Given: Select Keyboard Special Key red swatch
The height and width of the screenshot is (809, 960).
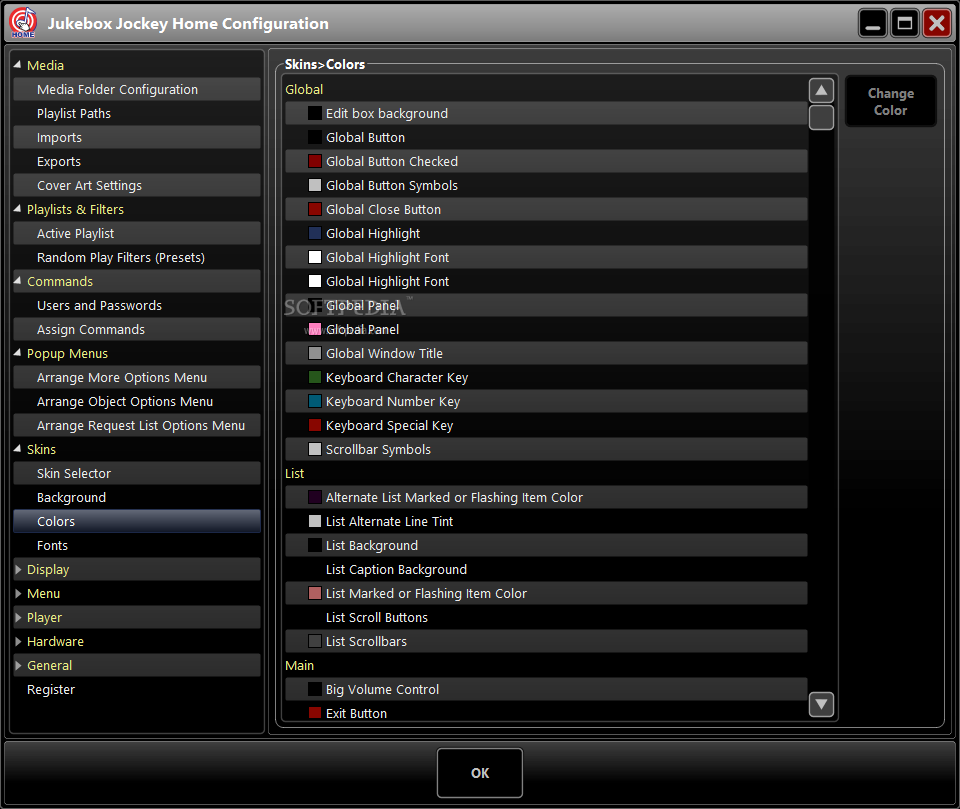Looking at the screenshot, I should click(x=315, y=425).
